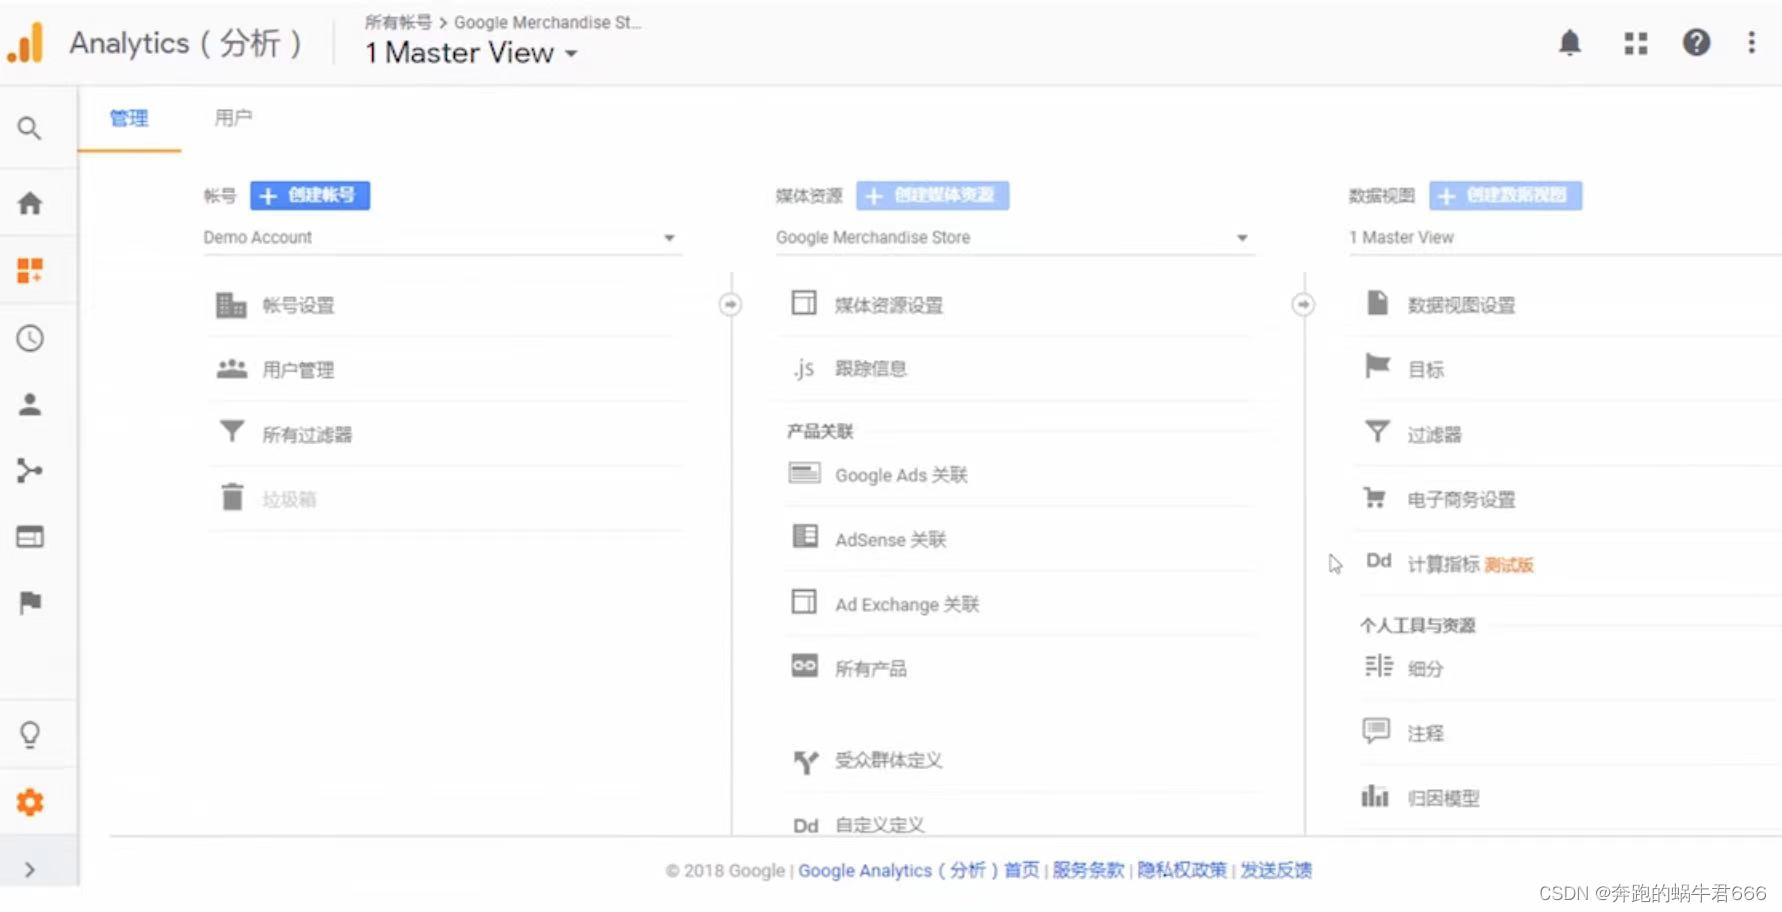
Task: Click 所有帐号 breadcrumb text at top
Action: click(398, 22)
